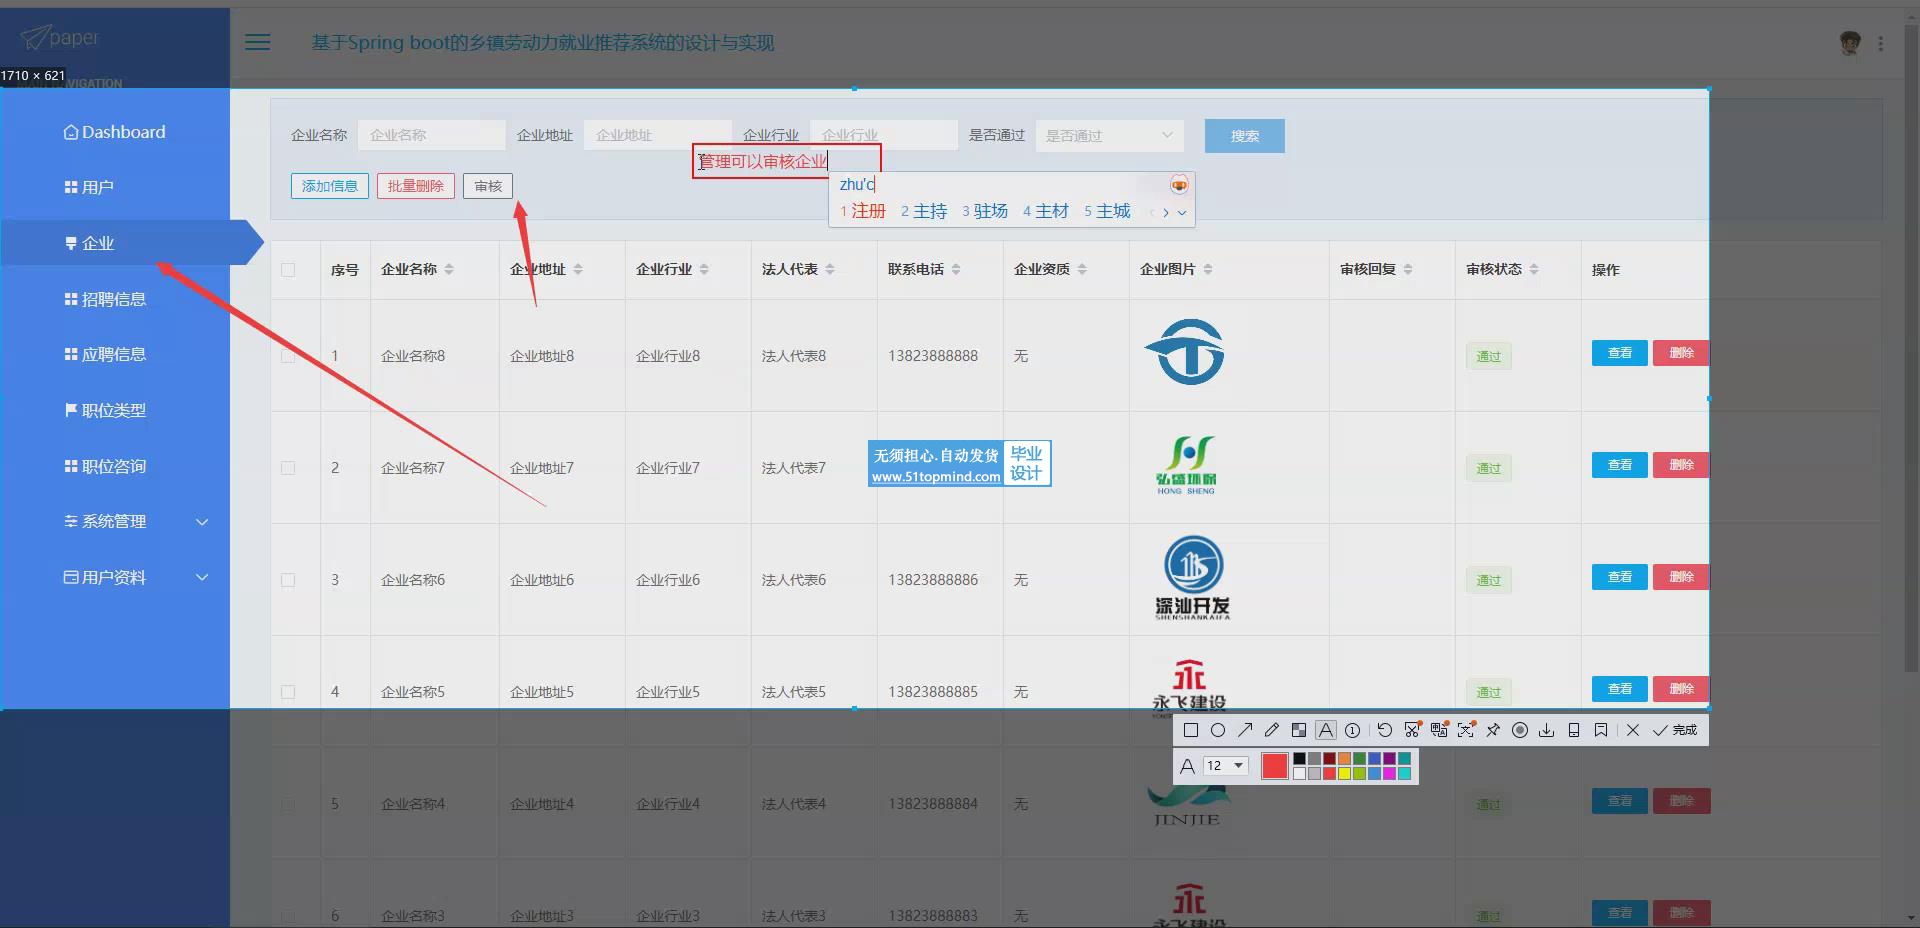Open the 职位类型 menu item
Image resolution: width=1920 pixels, height=928 pixels.
(x=105, y=411)
